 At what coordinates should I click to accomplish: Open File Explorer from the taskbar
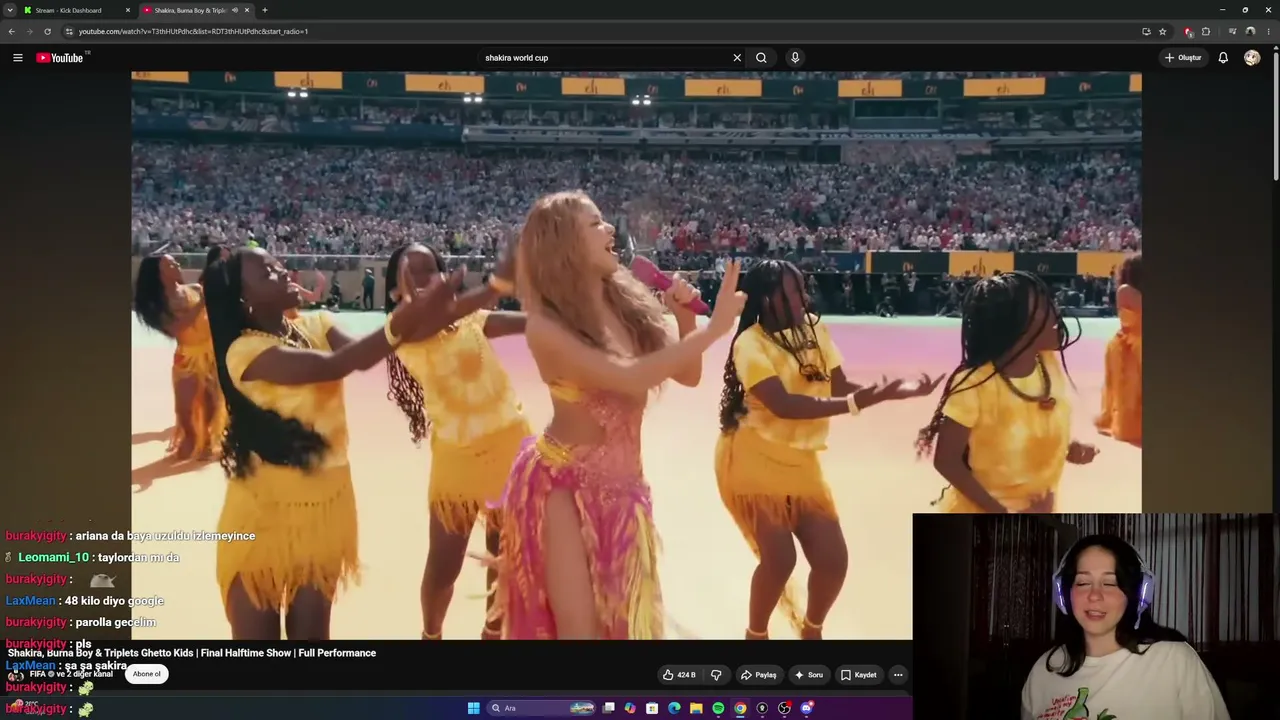pos(696,708)
